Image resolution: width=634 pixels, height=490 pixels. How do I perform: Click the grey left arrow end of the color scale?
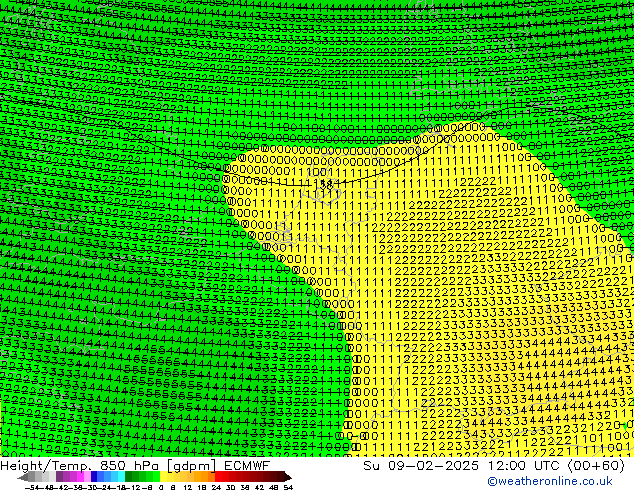23,477
